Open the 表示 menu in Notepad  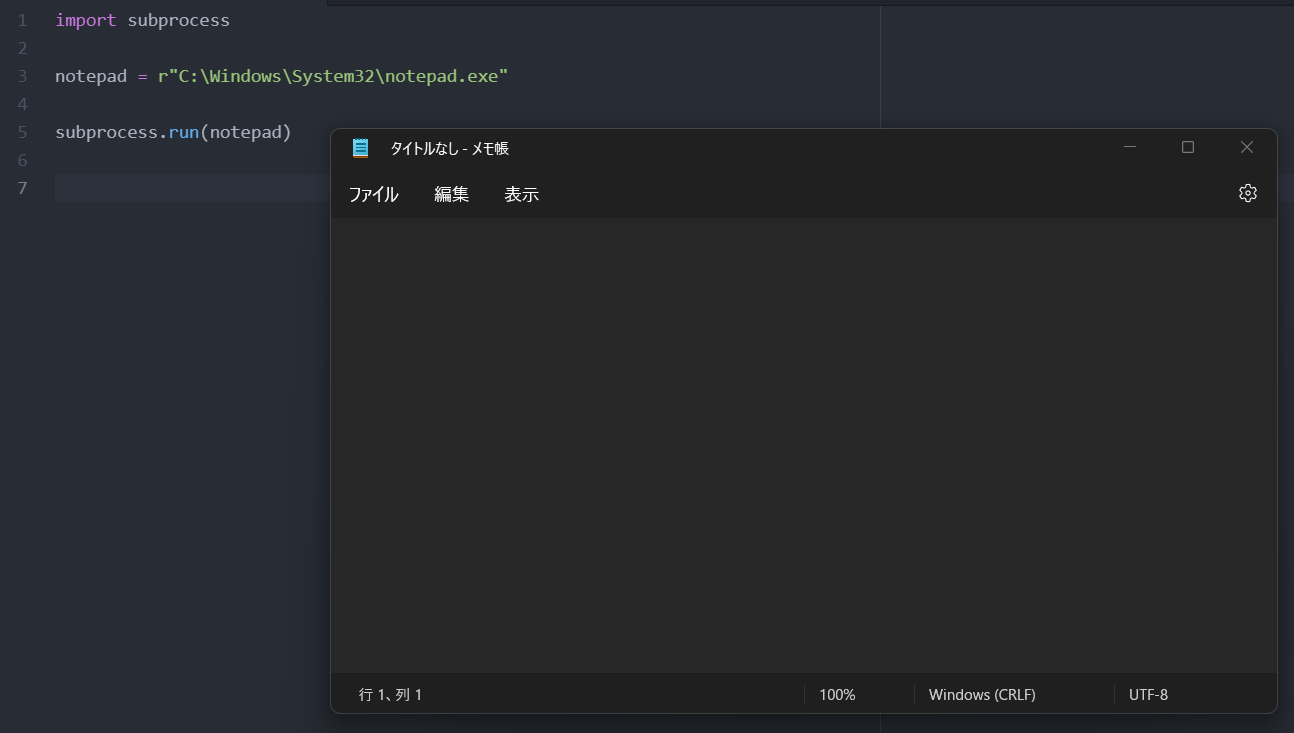point(521,194)
